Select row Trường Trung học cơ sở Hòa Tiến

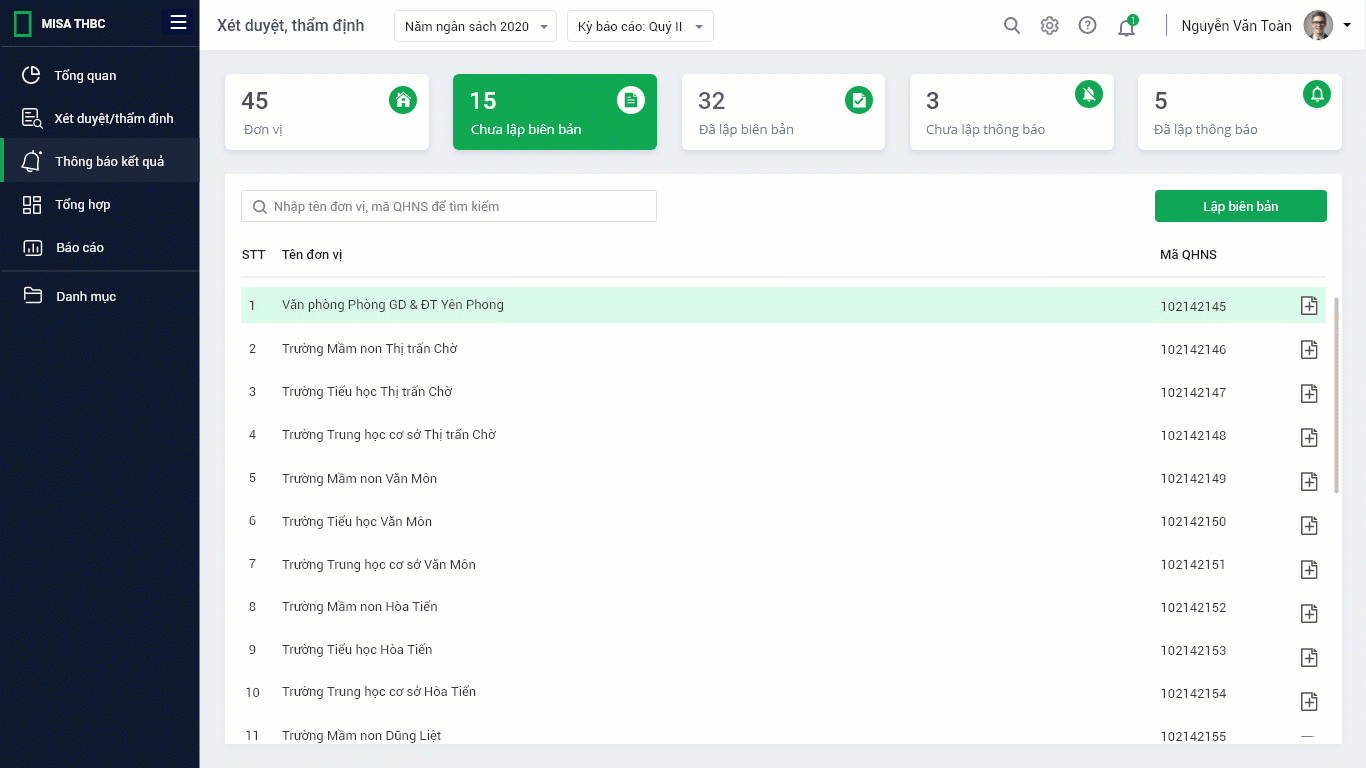point(783,692)
